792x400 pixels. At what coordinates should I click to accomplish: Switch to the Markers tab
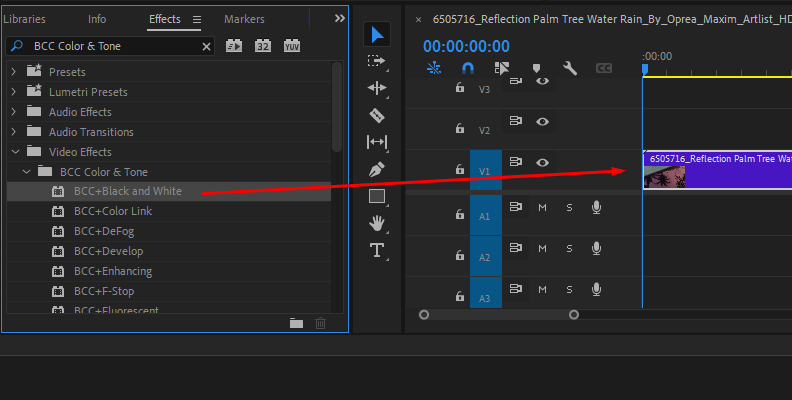tap(244, 19)
